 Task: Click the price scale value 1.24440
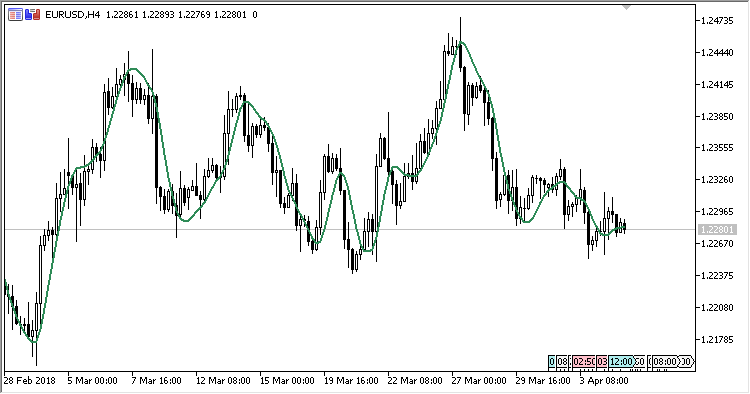click(x=717, y=53)
